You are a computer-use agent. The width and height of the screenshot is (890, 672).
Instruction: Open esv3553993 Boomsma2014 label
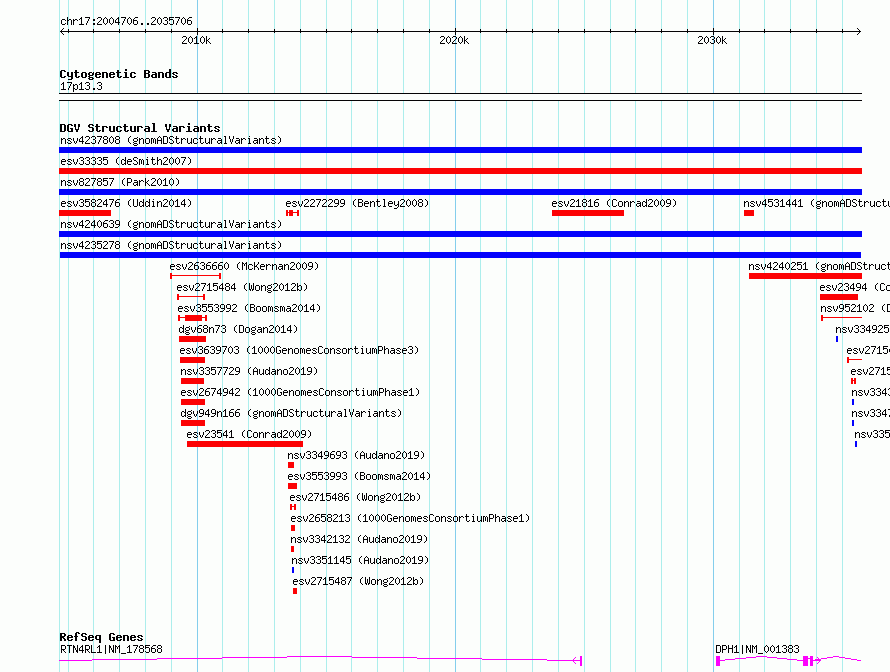point(359,476)
